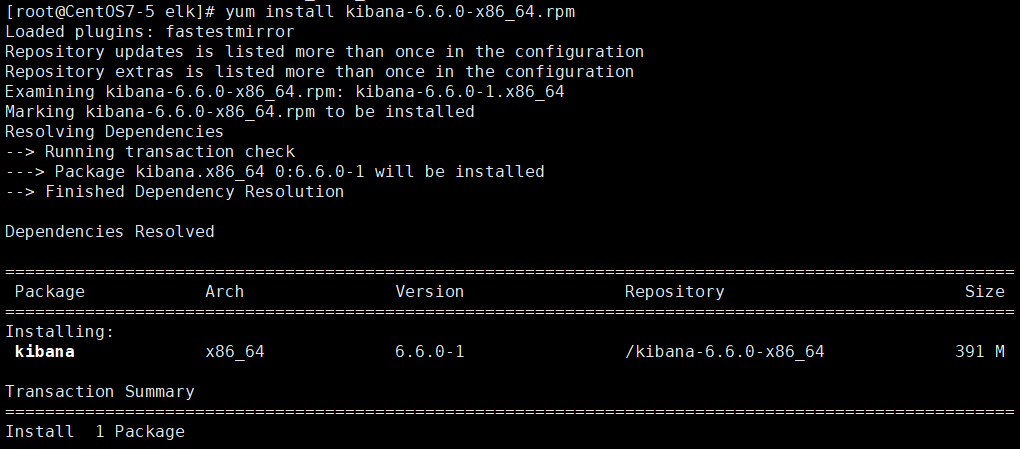Click the shell prompt [root@CentOS7-5 elk]#
The image size is (1020, 449).
point(110,12)
